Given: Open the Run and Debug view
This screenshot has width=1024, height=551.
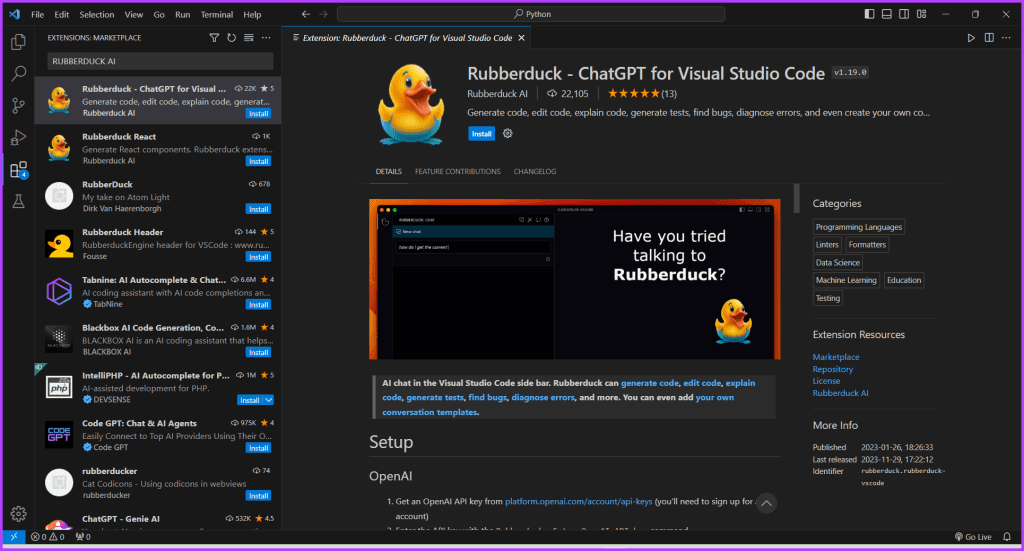Looking at the screenshot, I should pos(18,137).
